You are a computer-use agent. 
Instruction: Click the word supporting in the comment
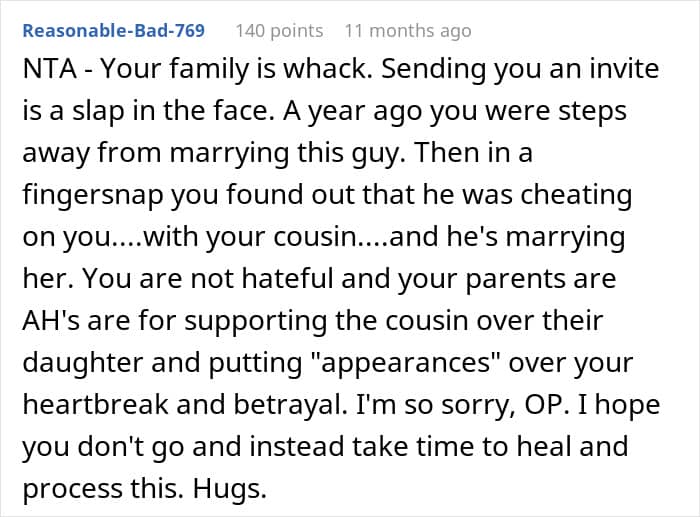[256, 321]
